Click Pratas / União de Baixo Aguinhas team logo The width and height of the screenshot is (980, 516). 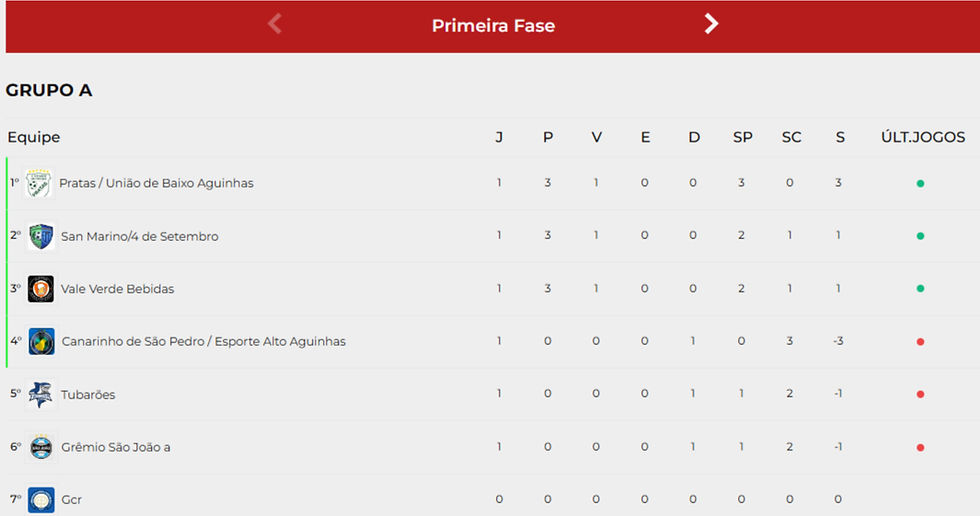[39, 183]
